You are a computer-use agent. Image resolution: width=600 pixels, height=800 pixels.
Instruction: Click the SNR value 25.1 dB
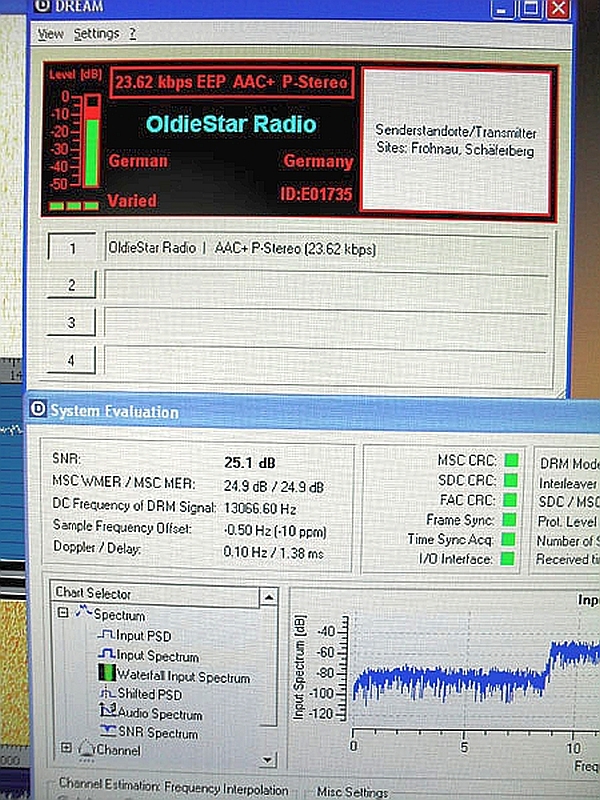(250, 463)
